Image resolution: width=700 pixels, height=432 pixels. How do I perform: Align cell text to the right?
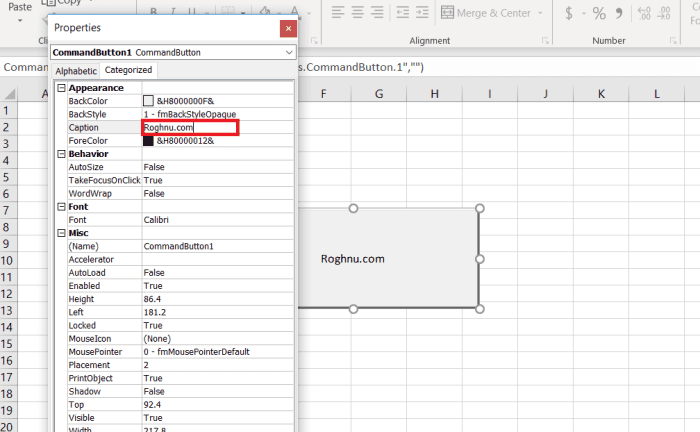pyautogui.click(x=377, y=12)
